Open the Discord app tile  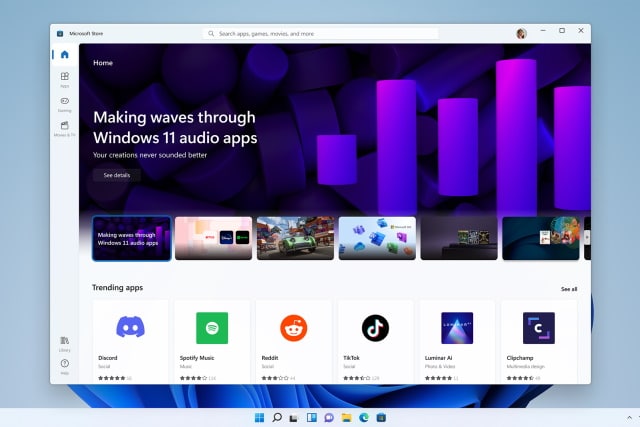[130, 340]
